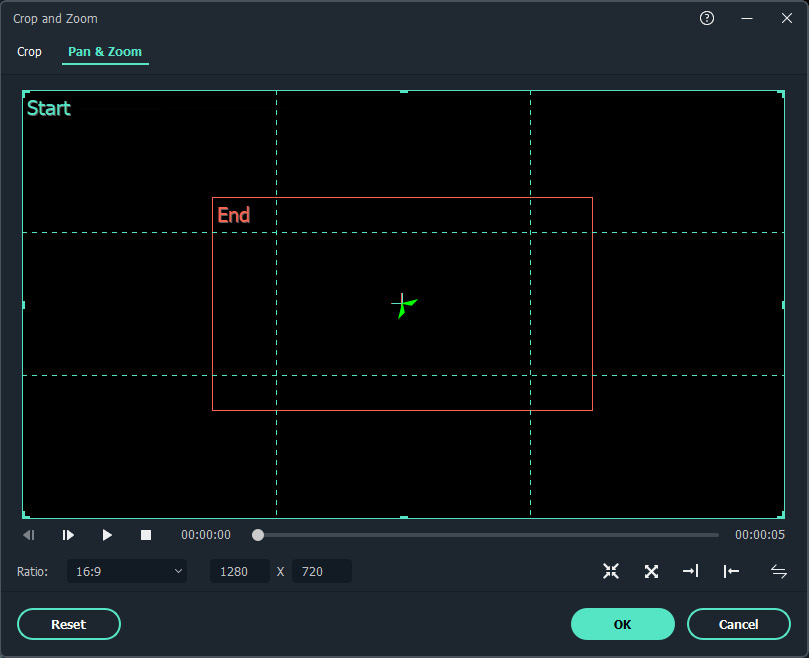Switch to the Crop tab
This screenshot has height=658, width=809.
point(30,51)
